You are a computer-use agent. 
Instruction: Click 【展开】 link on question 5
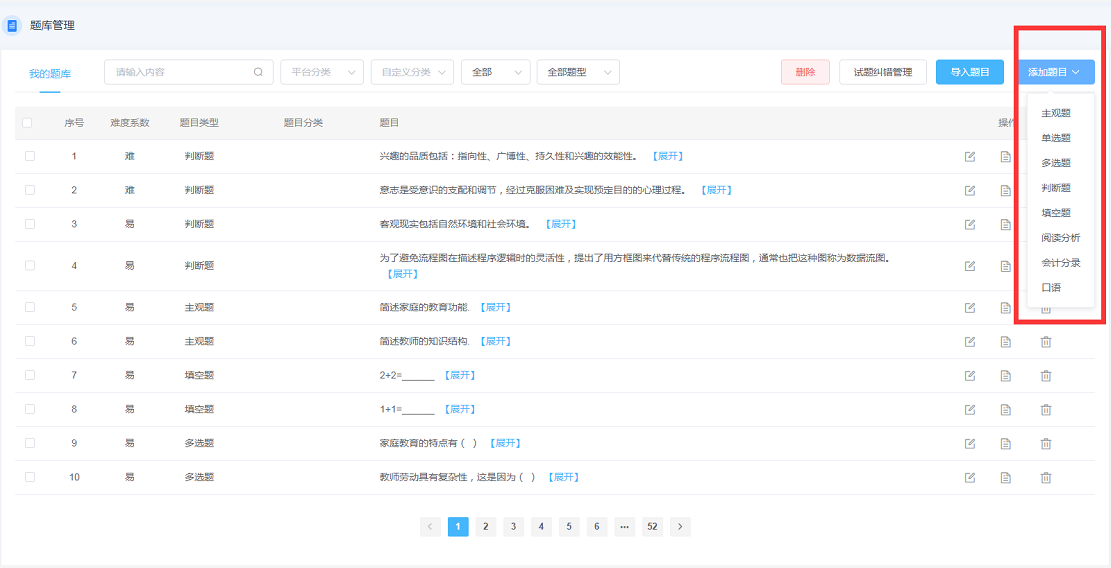494,307
